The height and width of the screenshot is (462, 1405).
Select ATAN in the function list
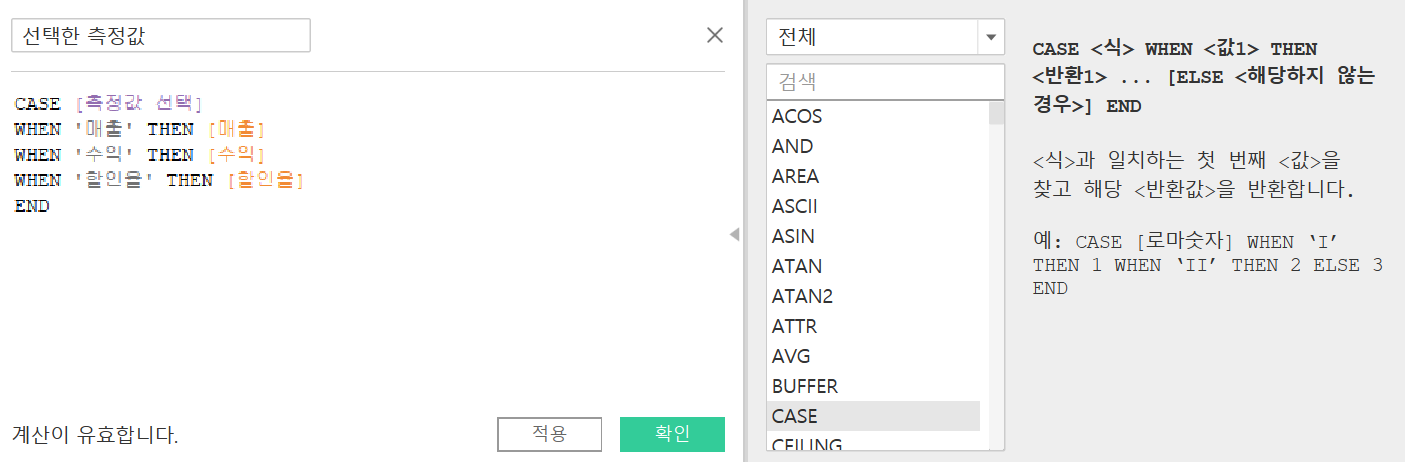pyautogui.click(x=875, y=266)
